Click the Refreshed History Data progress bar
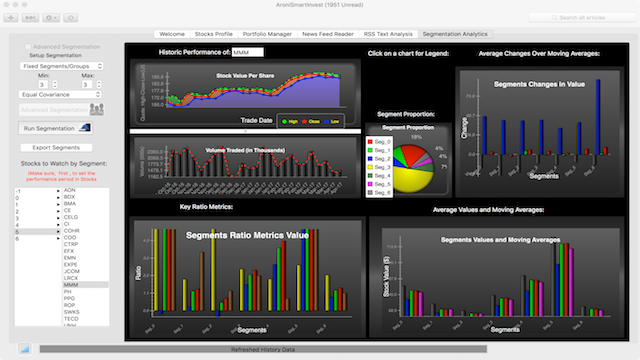Image resolution: width=640 pixels, height=360 pixels. pyautogui.click(x=263, y=349)
